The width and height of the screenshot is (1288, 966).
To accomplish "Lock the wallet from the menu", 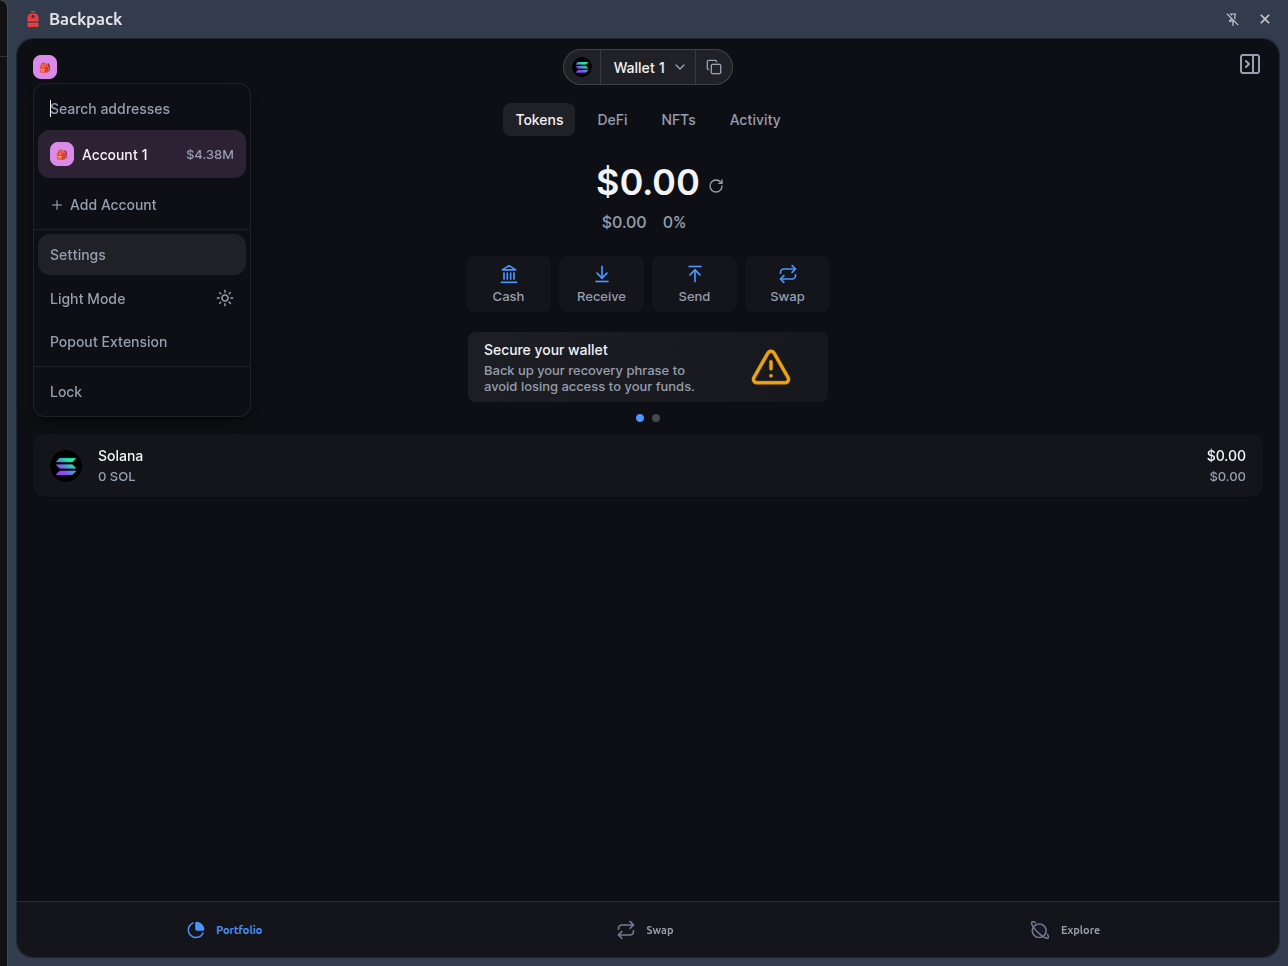I will (x=142, y=392).
